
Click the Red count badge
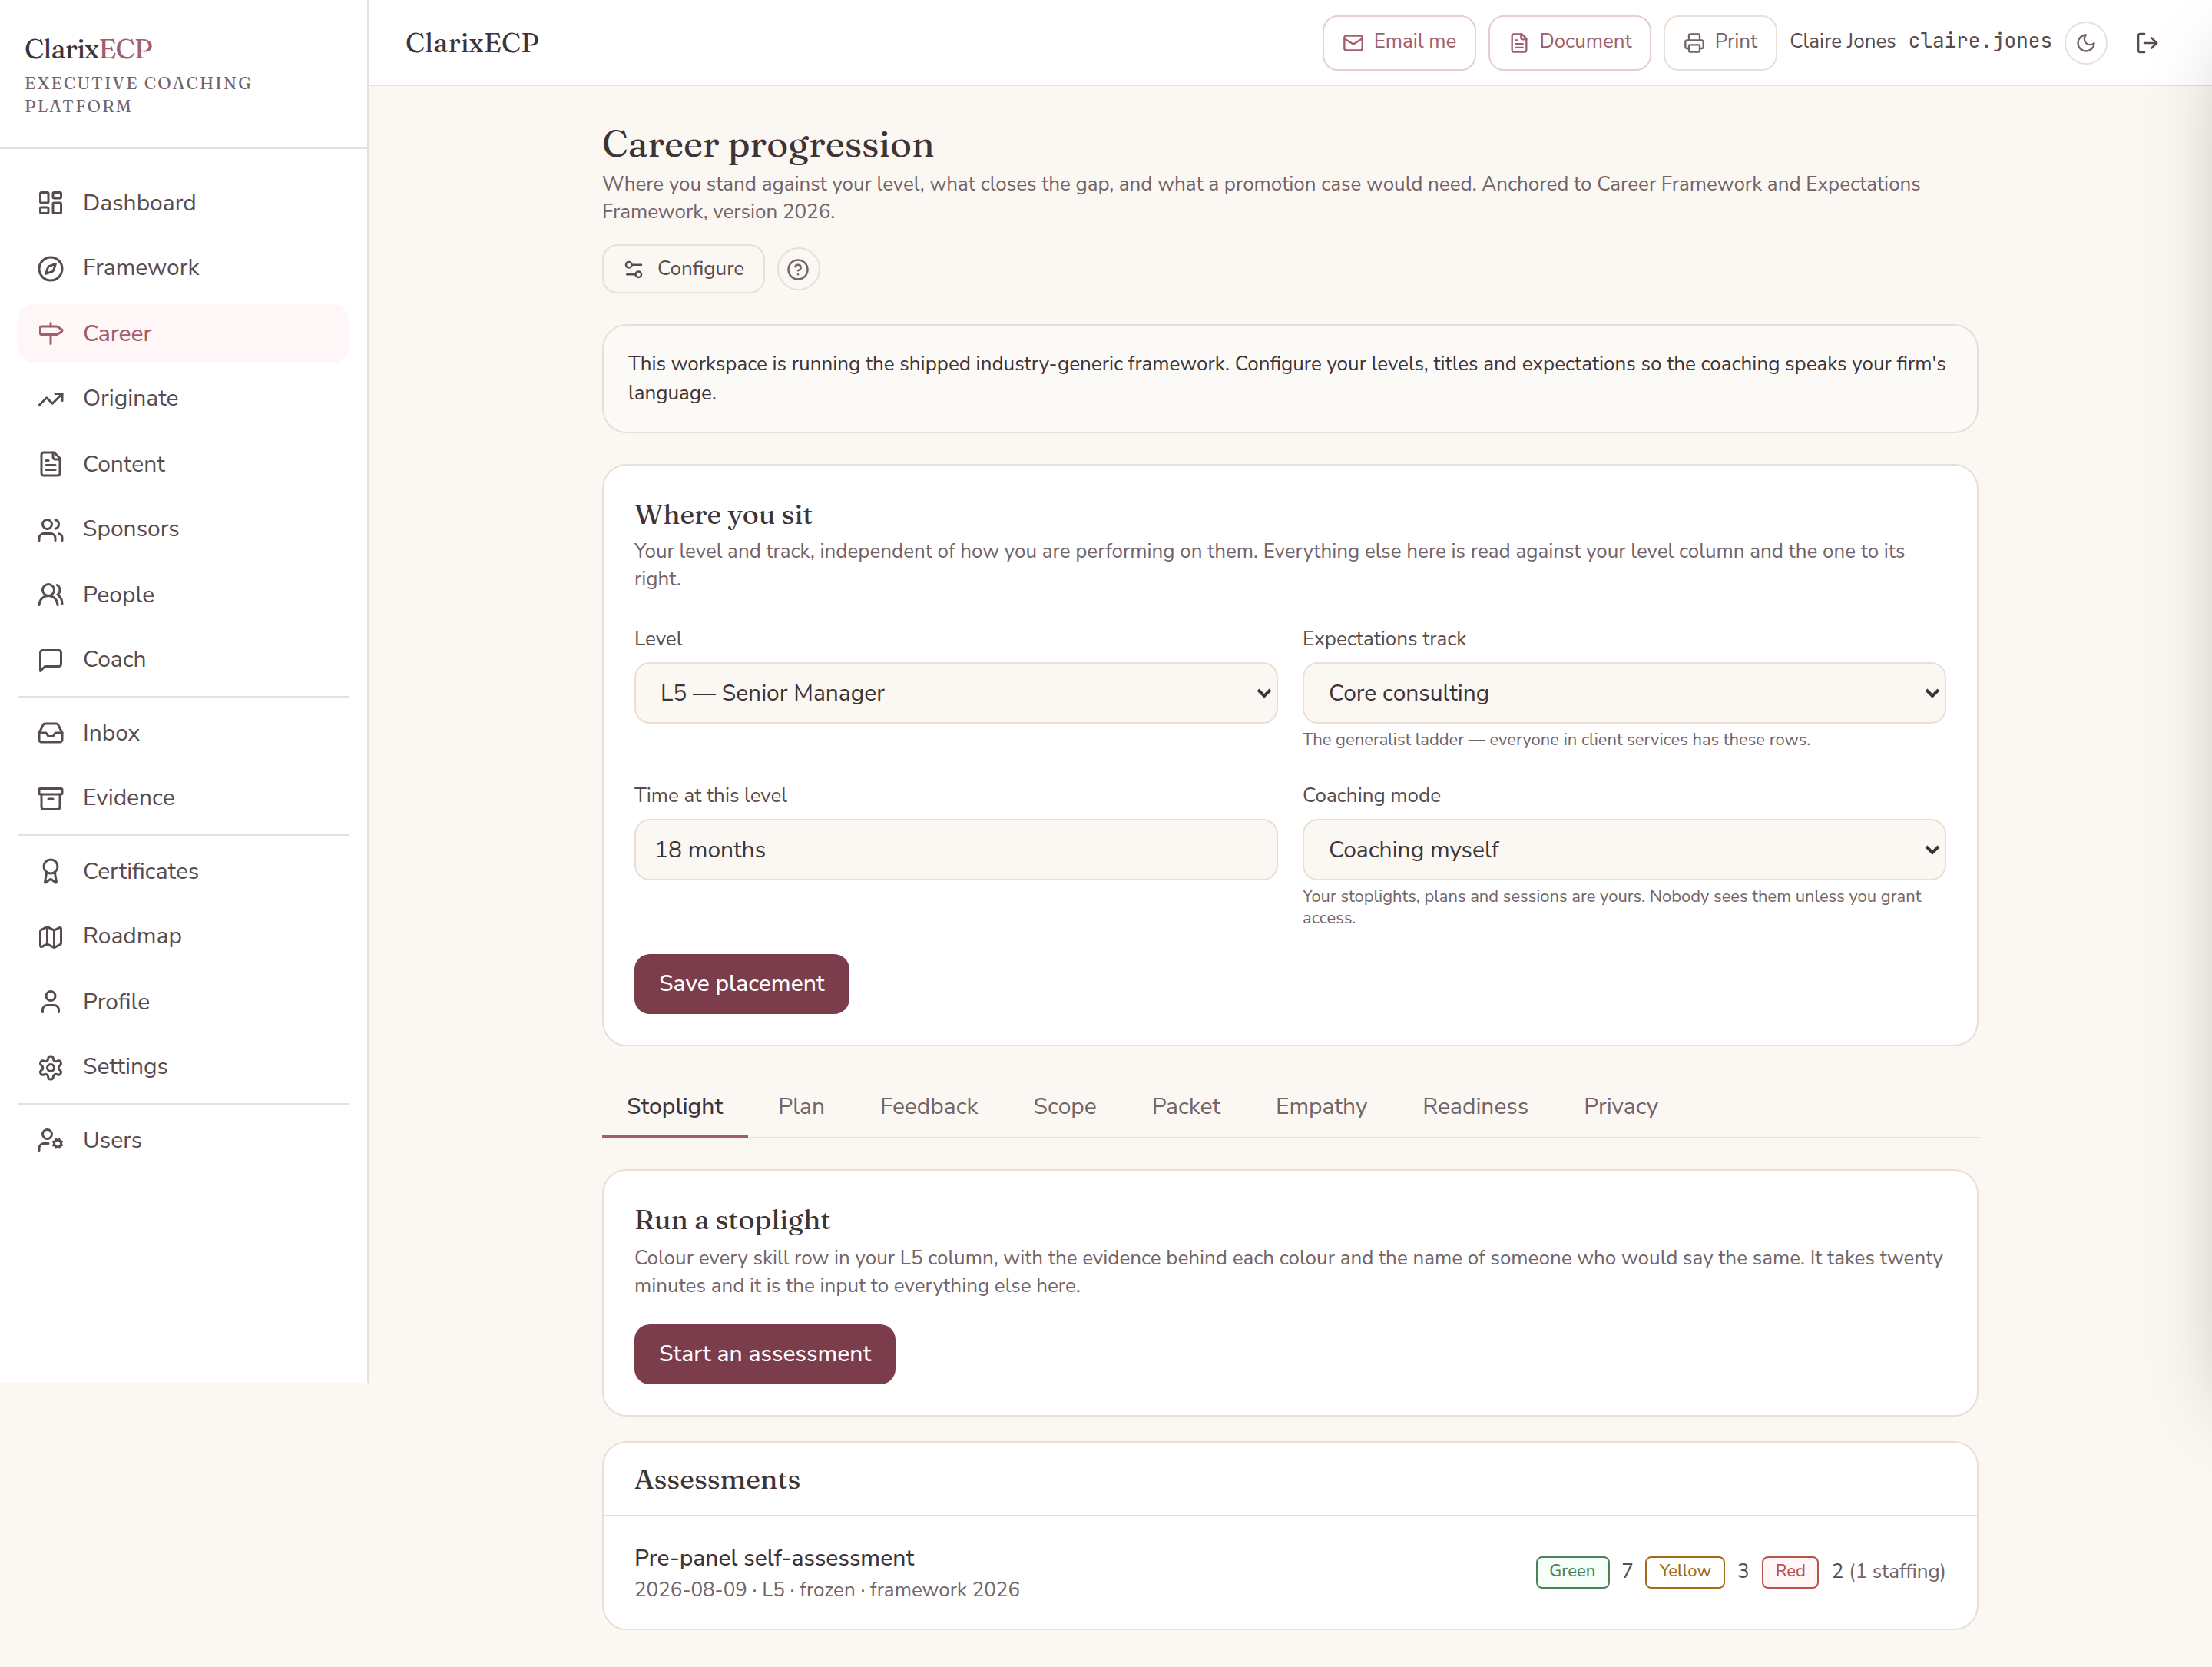click(x=1789, y=1572)
